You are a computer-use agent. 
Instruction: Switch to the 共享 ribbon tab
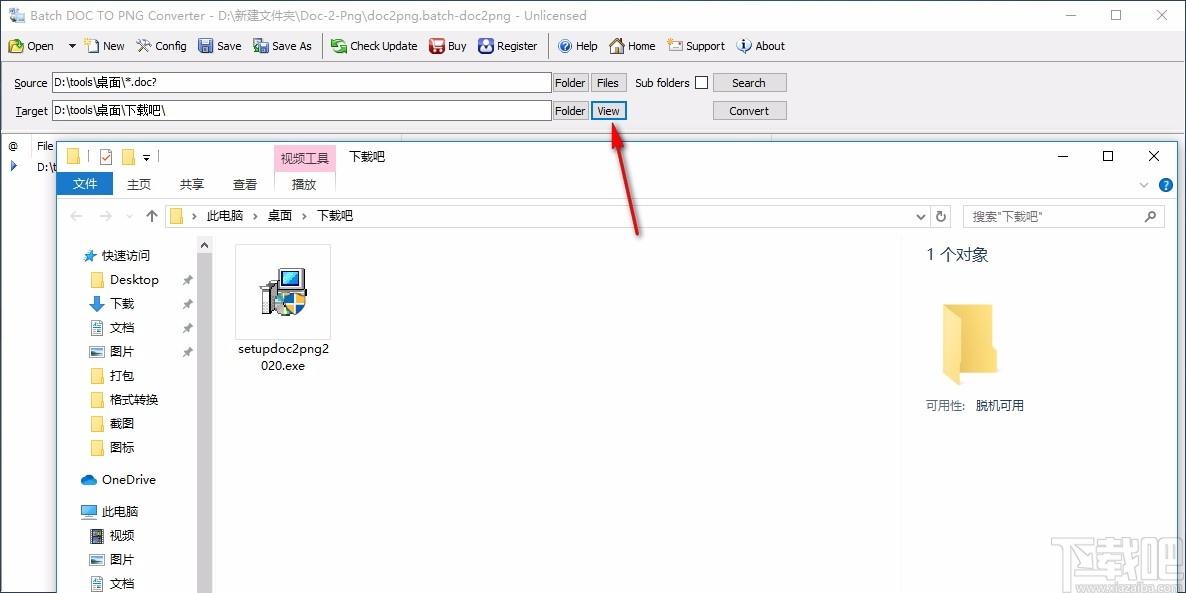click(191, 184)
